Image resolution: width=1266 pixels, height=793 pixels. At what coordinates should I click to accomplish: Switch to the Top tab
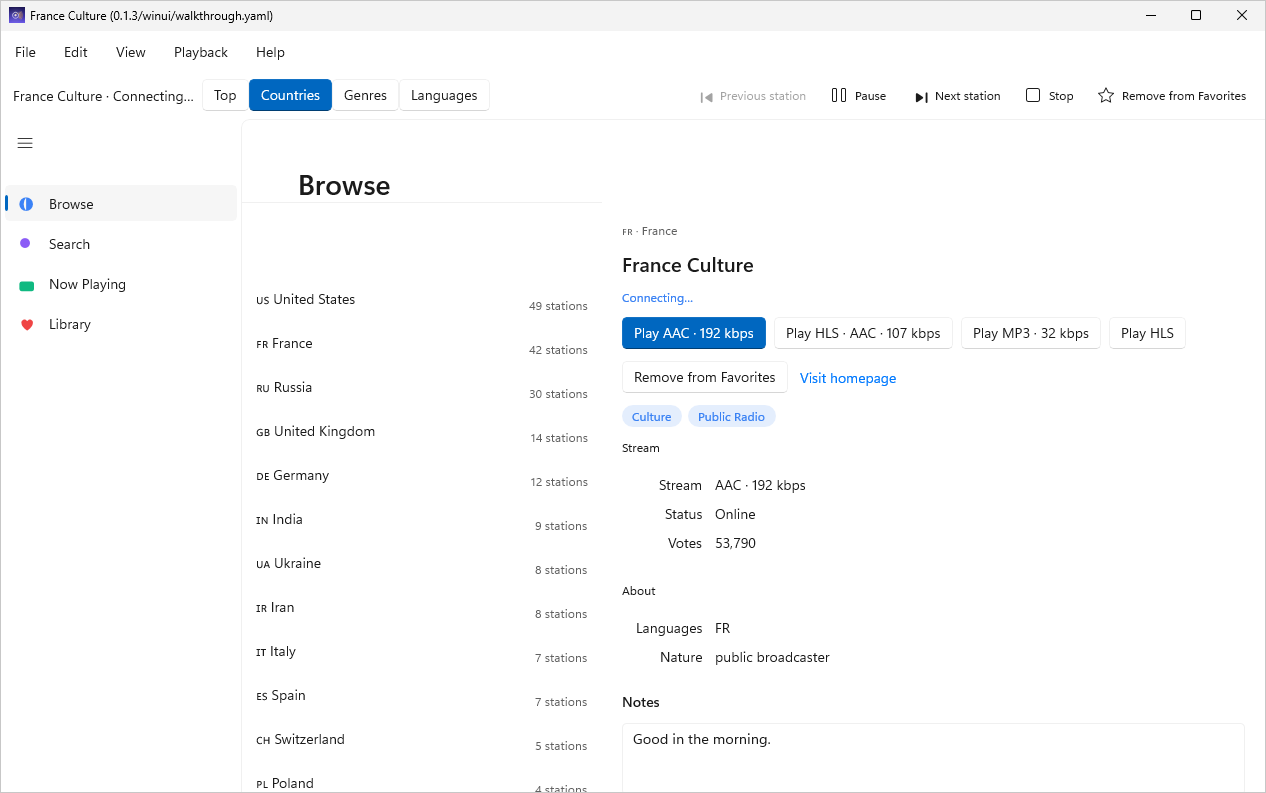pyautogui.click(x=225, y=95)
